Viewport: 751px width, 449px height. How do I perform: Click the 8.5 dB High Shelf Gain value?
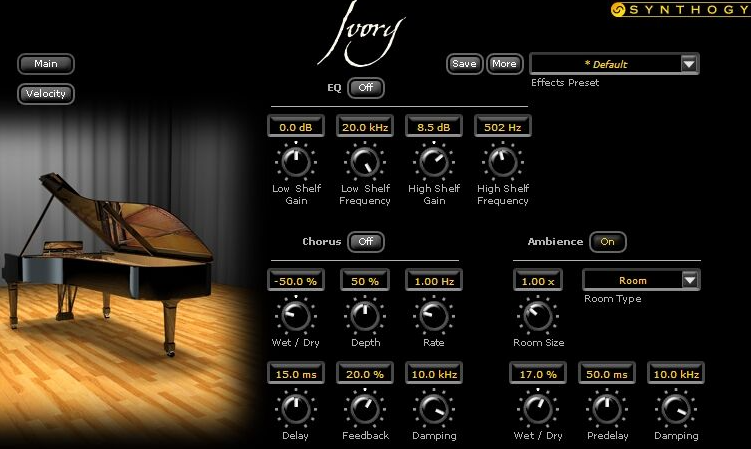(434, 127)
